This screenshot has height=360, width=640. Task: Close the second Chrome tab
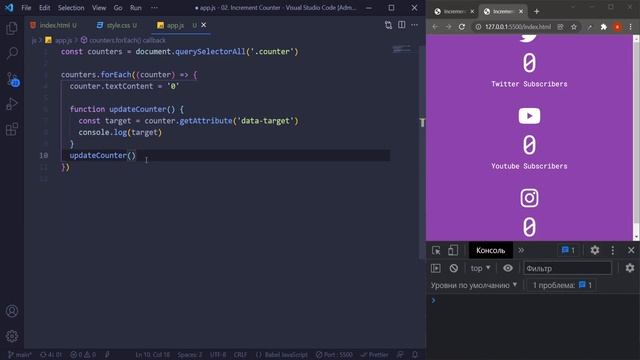(x=521, y=11)
